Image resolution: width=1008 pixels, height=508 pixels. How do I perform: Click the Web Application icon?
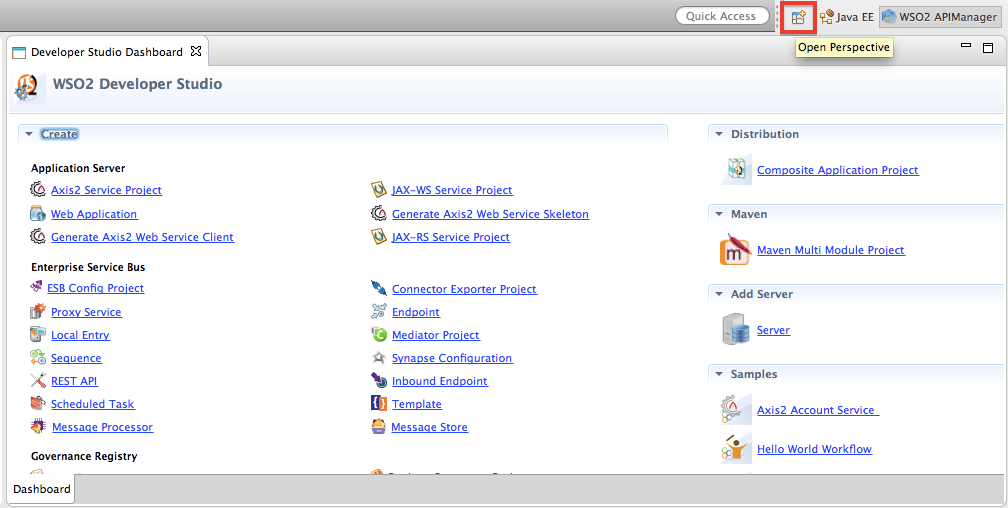pyautogui.click(x=38, y=213)
